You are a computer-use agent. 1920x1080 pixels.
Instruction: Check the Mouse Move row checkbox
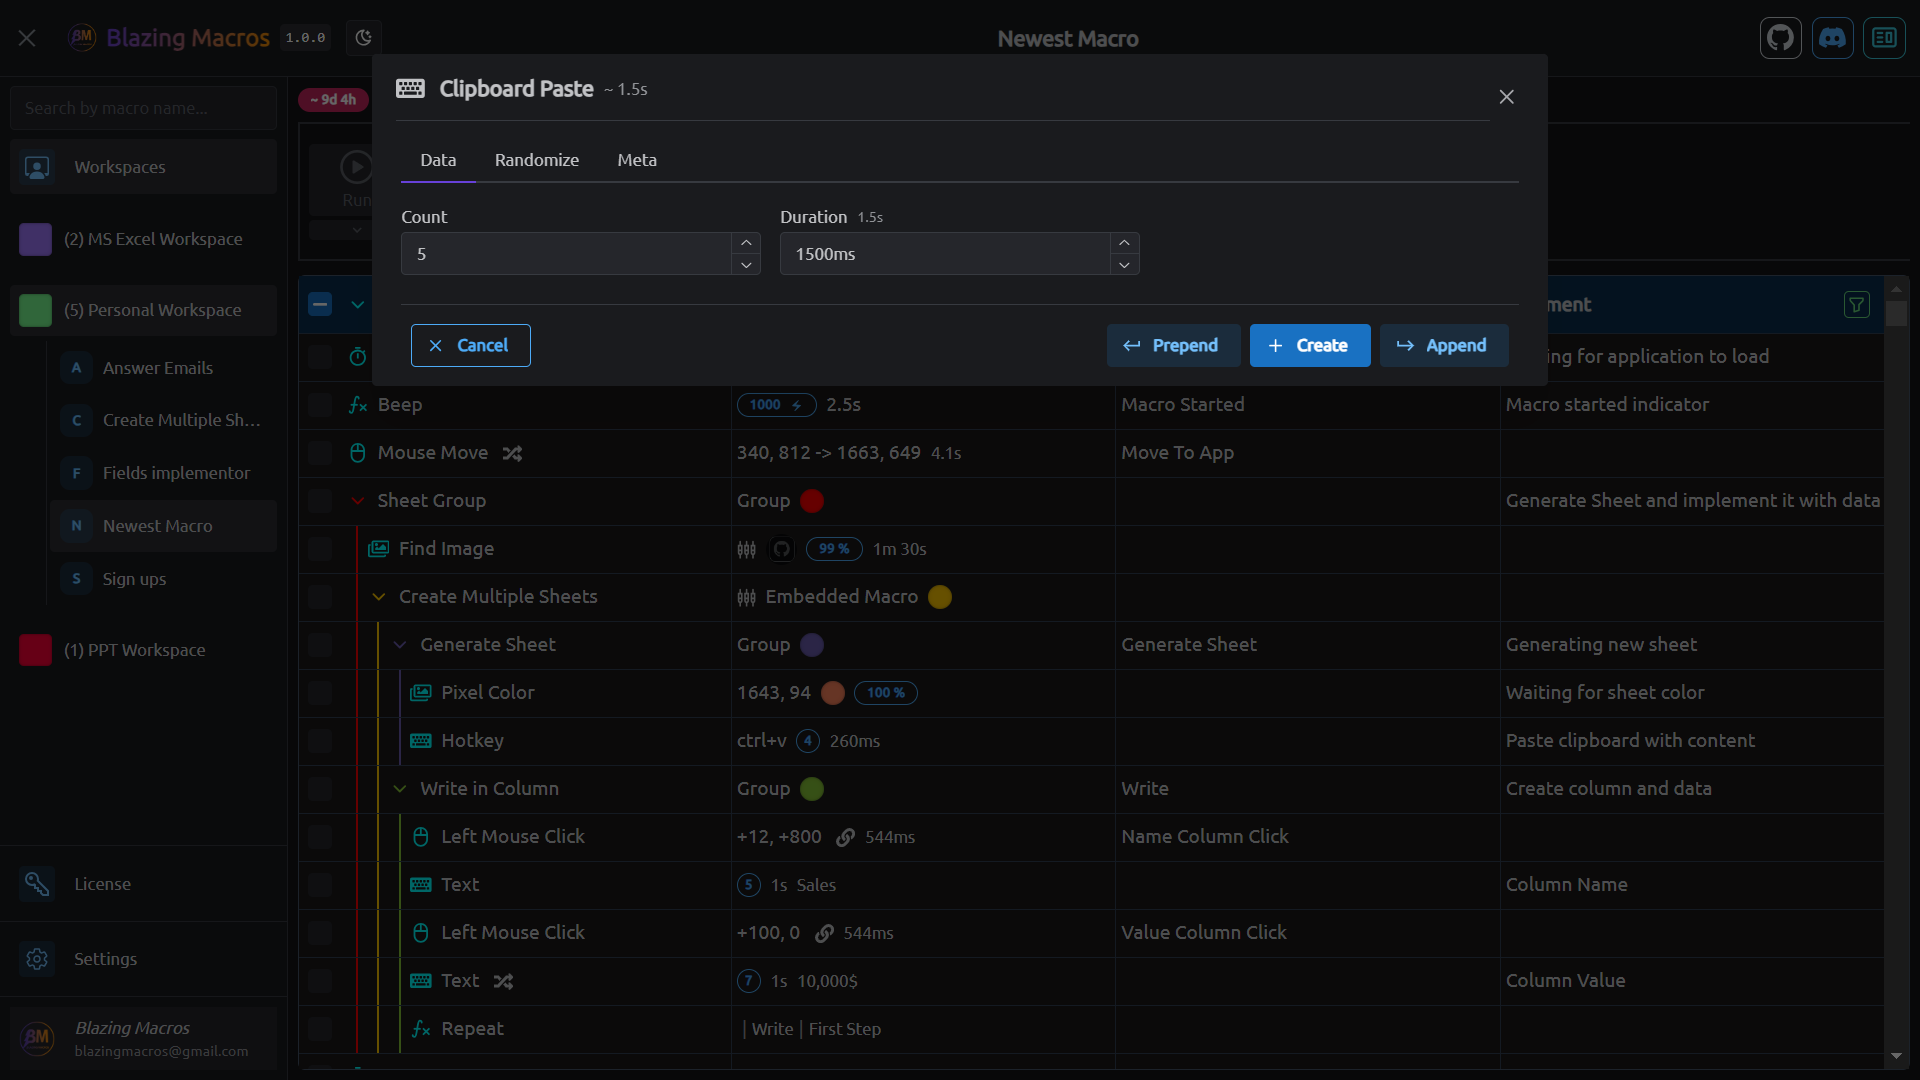tap(320, 453)
